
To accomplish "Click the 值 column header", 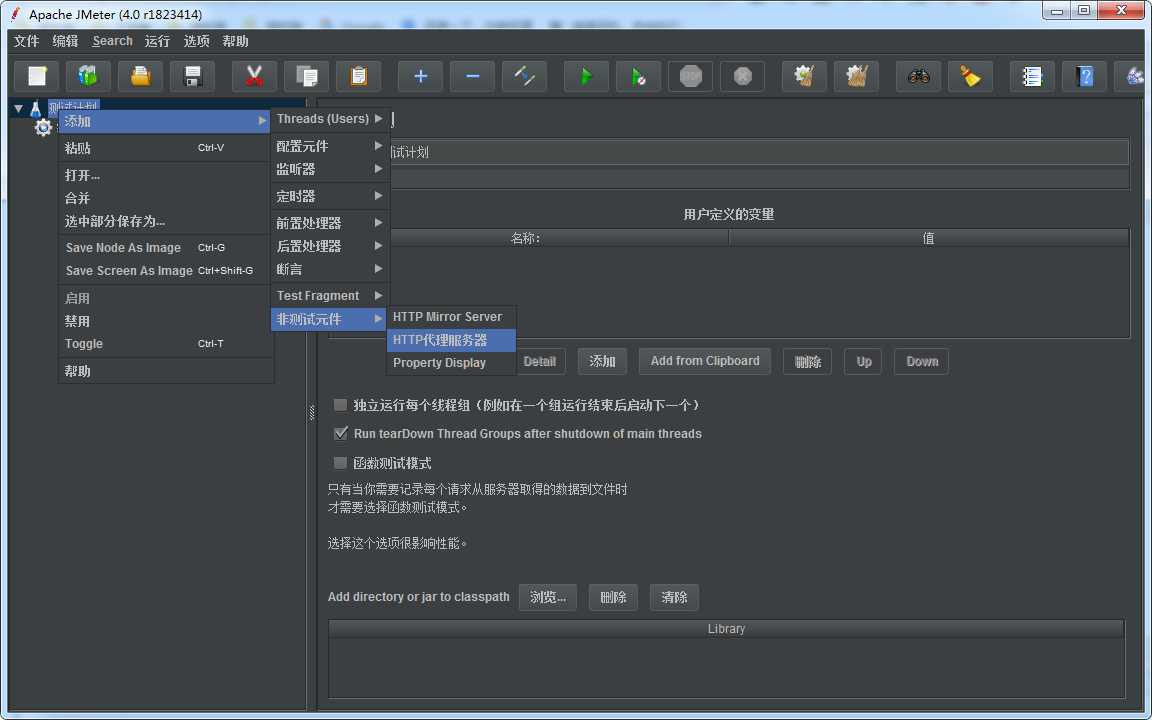I will pyautogui.click(x=929, y=238).
